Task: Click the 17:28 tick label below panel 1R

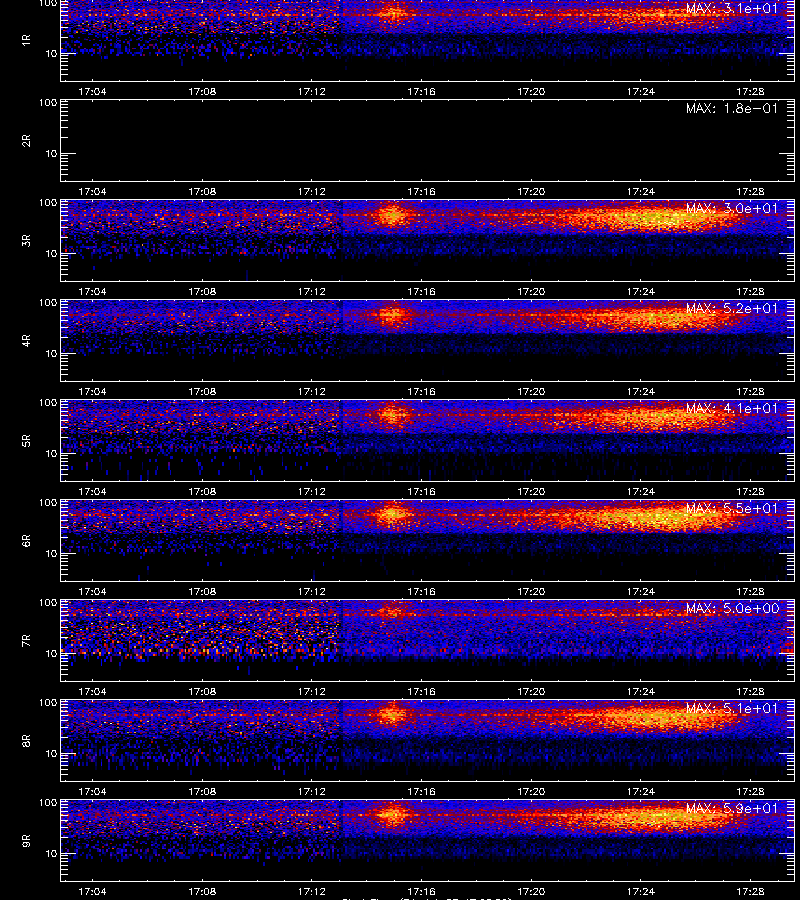Action: click(750, 91)
